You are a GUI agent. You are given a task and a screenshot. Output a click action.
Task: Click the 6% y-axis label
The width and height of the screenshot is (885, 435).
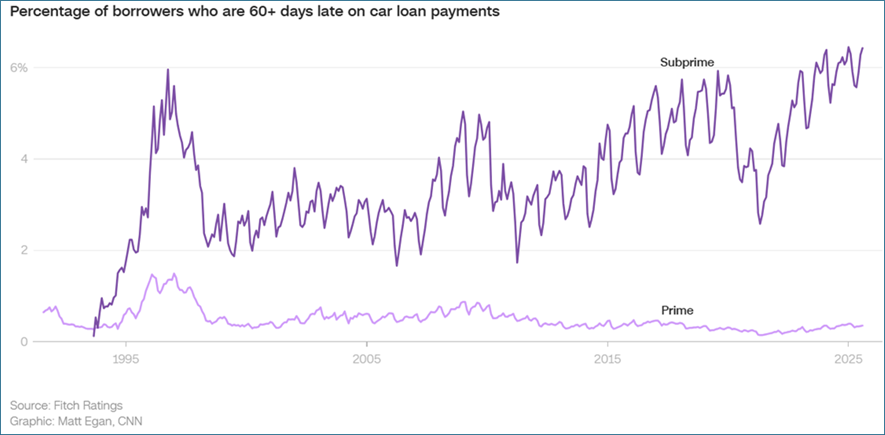[x=19, y=68]
